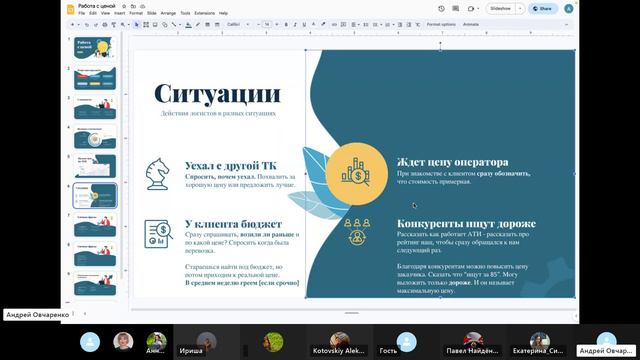Open the Slide menu
The image size is (640, 360).
(x=152, y=13)
